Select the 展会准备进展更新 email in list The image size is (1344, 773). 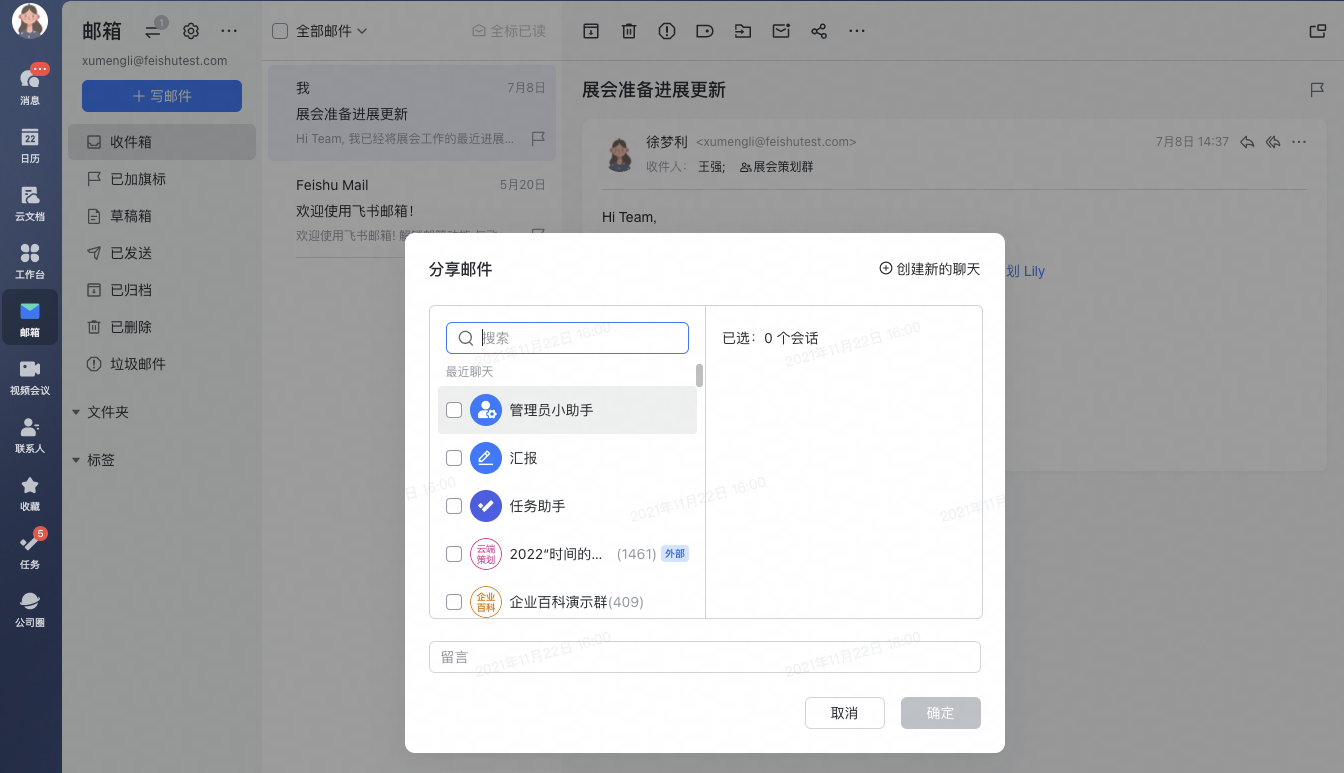coord(412,113)
